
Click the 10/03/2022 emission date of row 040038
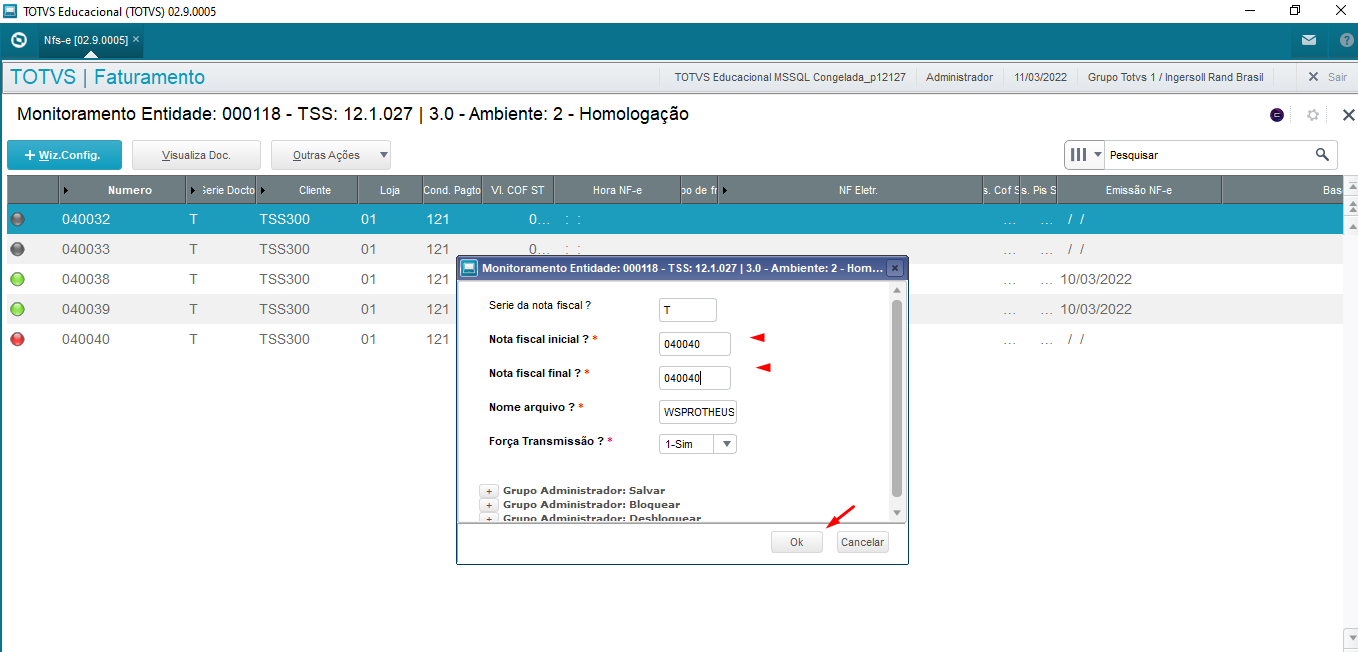pyautogui.click(x=1096, y=279)
